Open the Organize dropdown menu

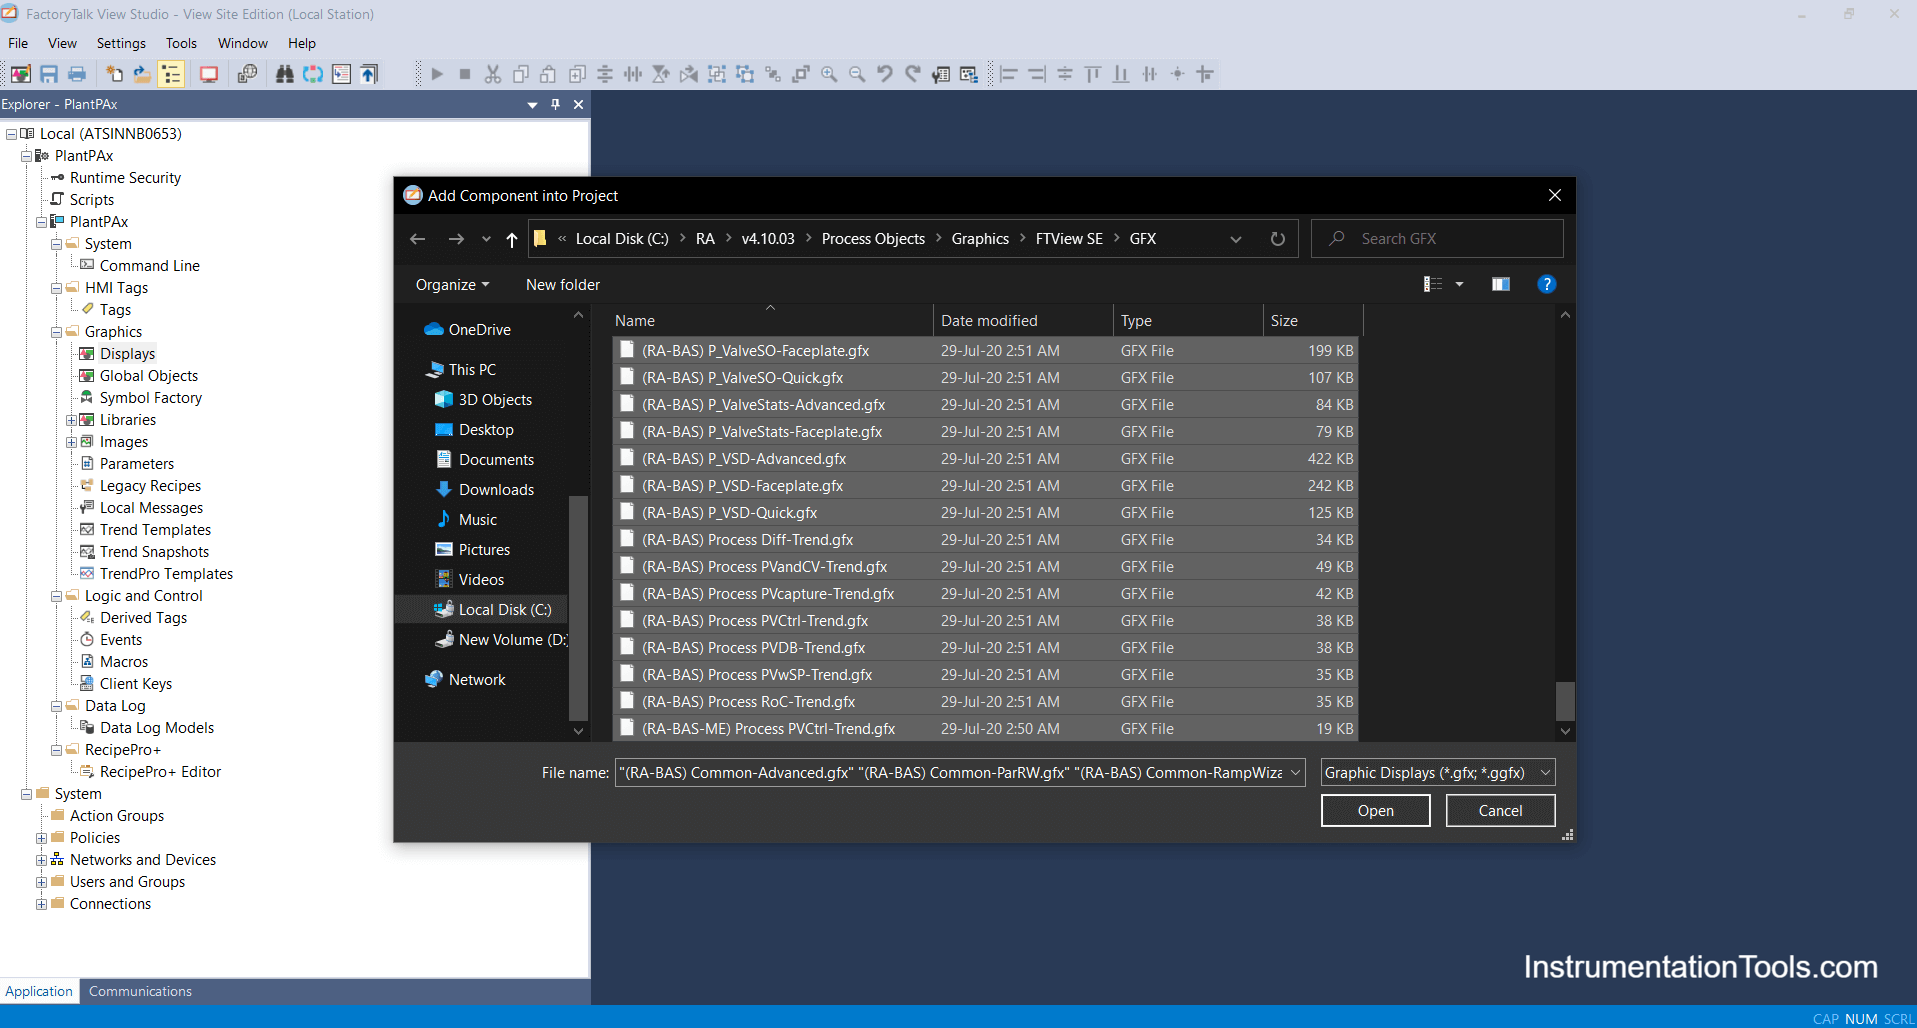click(453, 285)
